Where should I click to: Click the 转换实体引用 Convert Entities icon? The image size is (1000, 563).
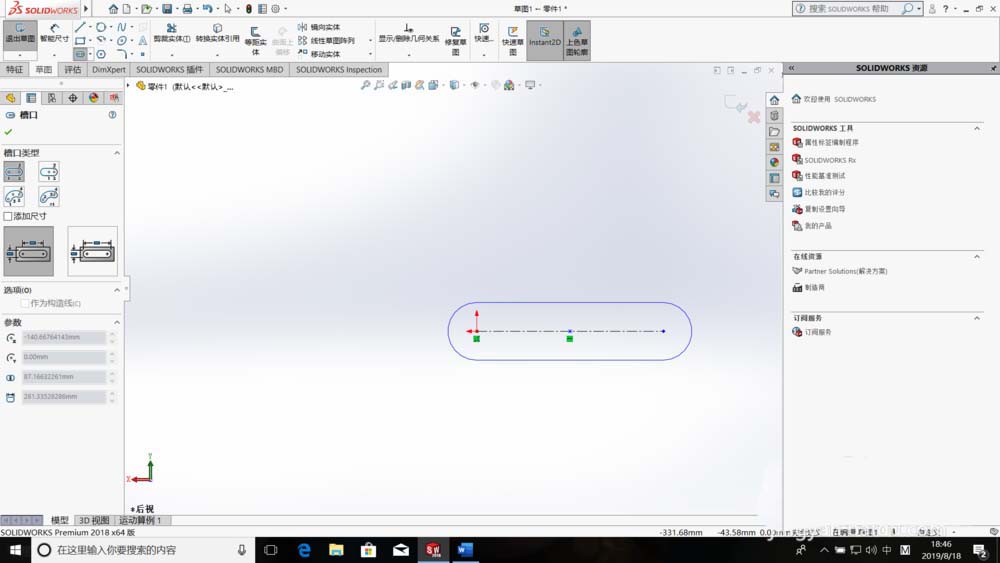click(x=217, y=33)
